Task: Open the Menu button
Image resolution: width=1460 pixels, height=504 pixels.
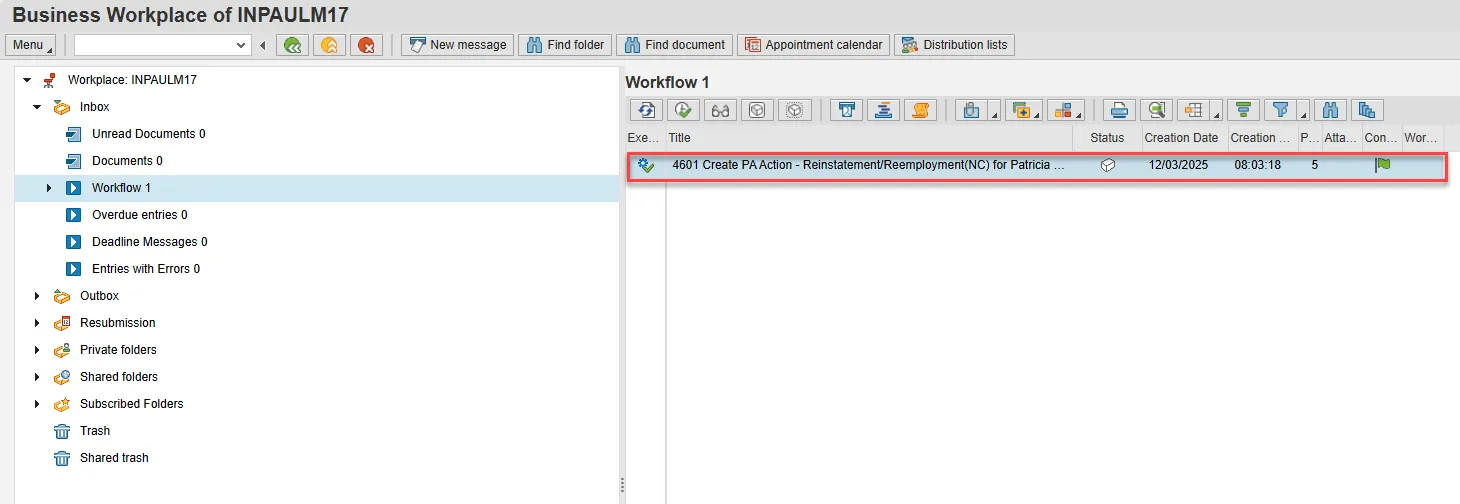Action: 31,45
